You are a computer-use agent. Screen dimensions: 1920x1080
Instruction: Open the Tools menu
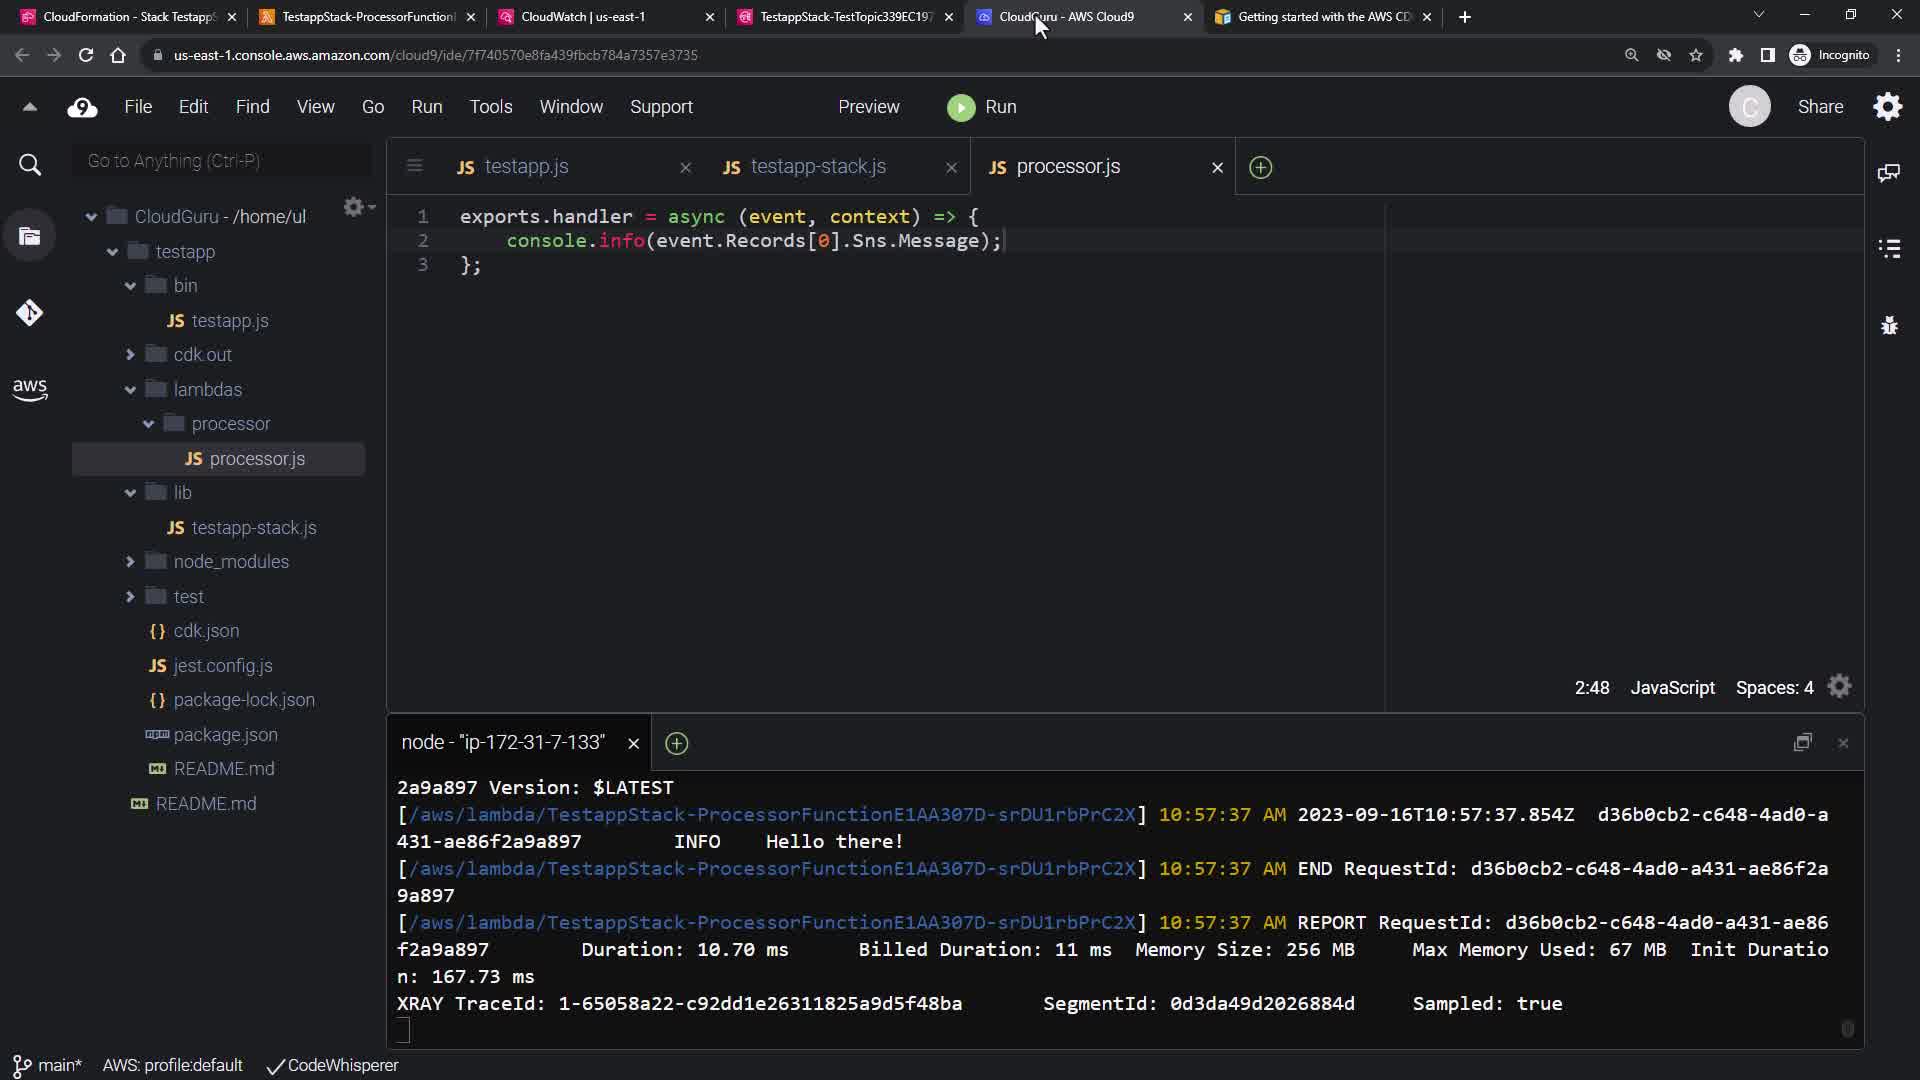click(x=490, y=107)
